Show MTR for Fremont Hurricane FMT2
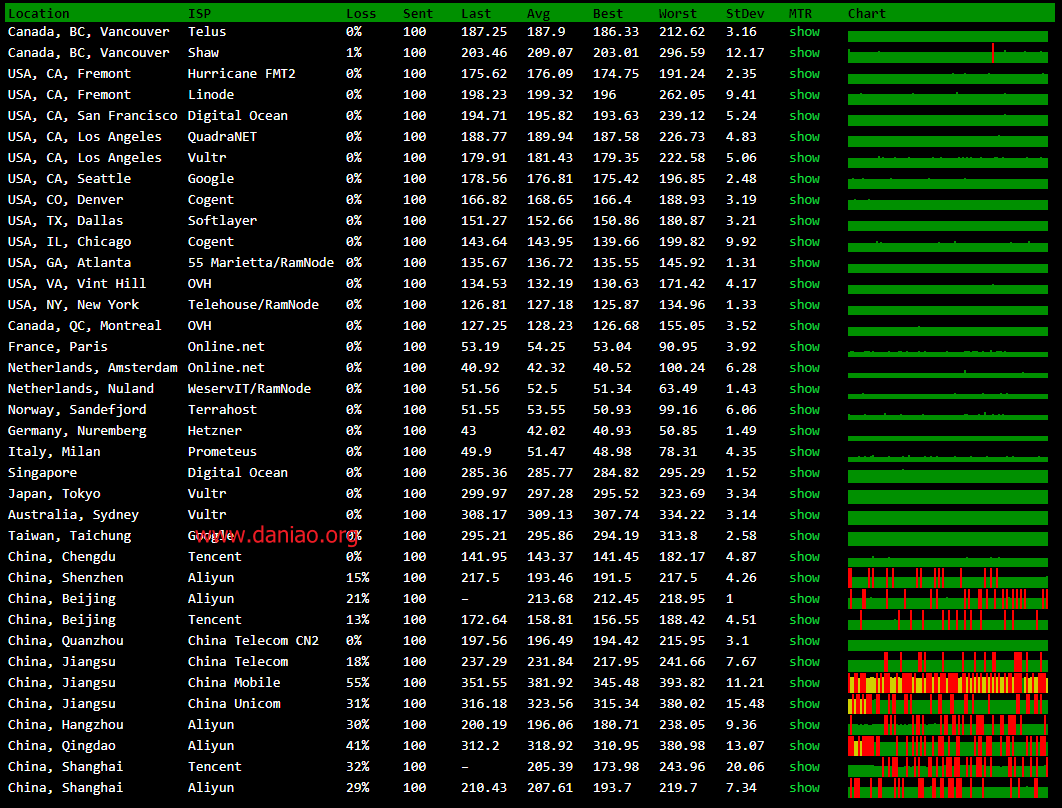Image resolution: width=1062 pixels, height=808 pixels. [804, 74]
